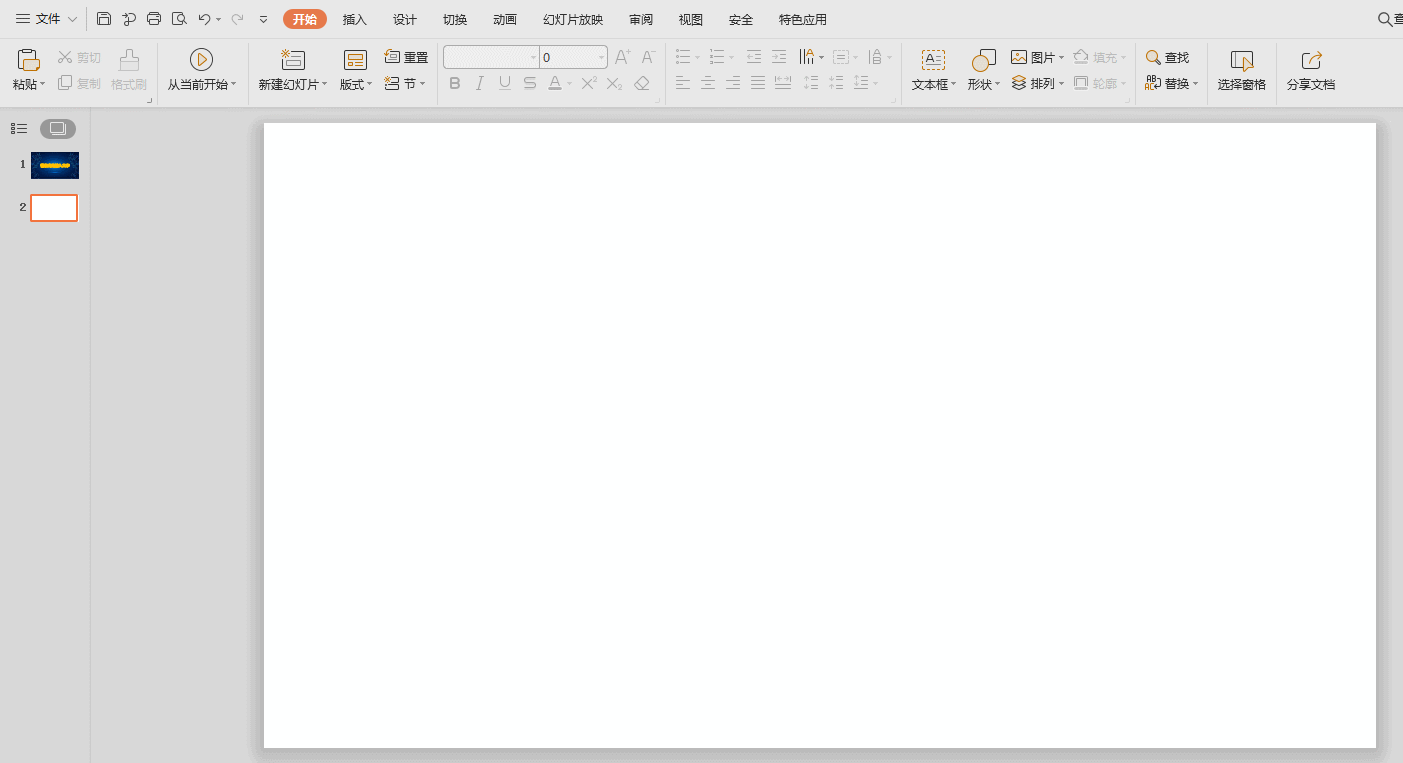Screen dimensions: 1403x763
Task: Switch to the Animation (动画) tab
Action: [x=505, y=20]
